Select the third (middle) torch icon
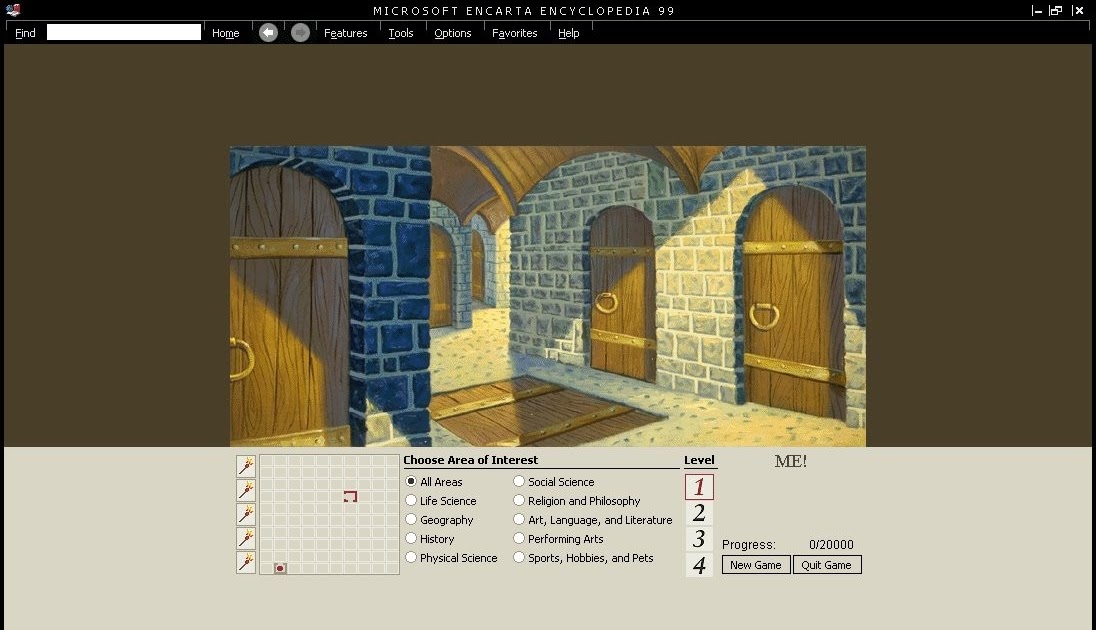Image resolution: width=1096 pixels, height=630 pixels. [x=246, y=514]
